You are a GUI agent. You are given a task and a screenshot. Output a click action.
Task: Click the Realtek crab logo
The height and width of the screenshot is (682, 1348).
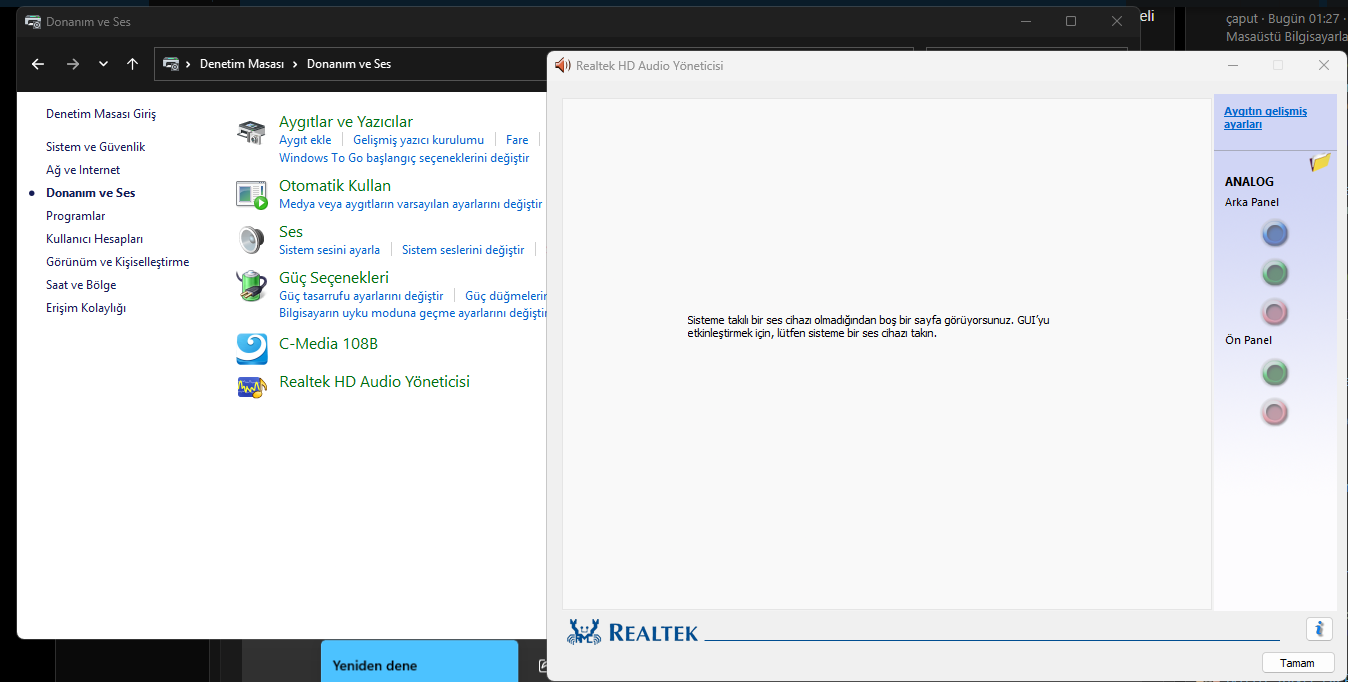(x=584, y=631)
